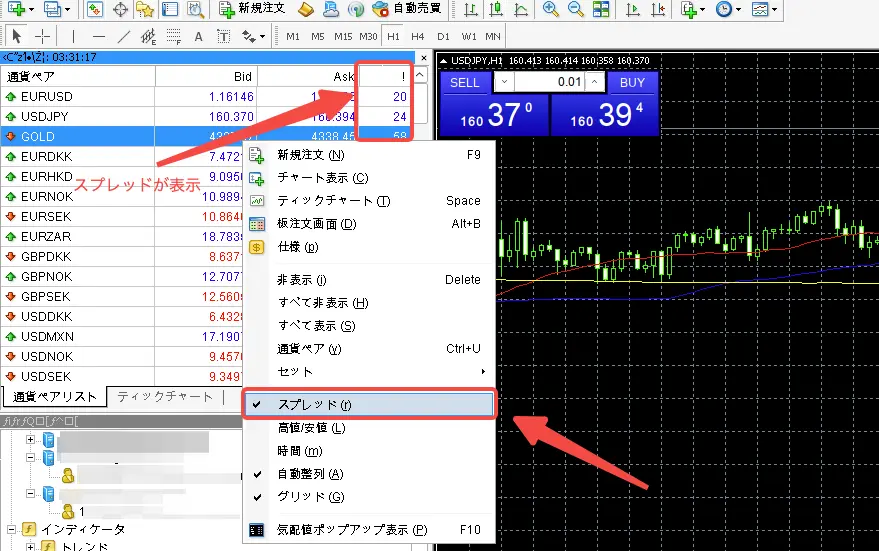Open dropdown arrow next to Profiles icon
This screenshot has height=551, width=879.
pos(67,9)
